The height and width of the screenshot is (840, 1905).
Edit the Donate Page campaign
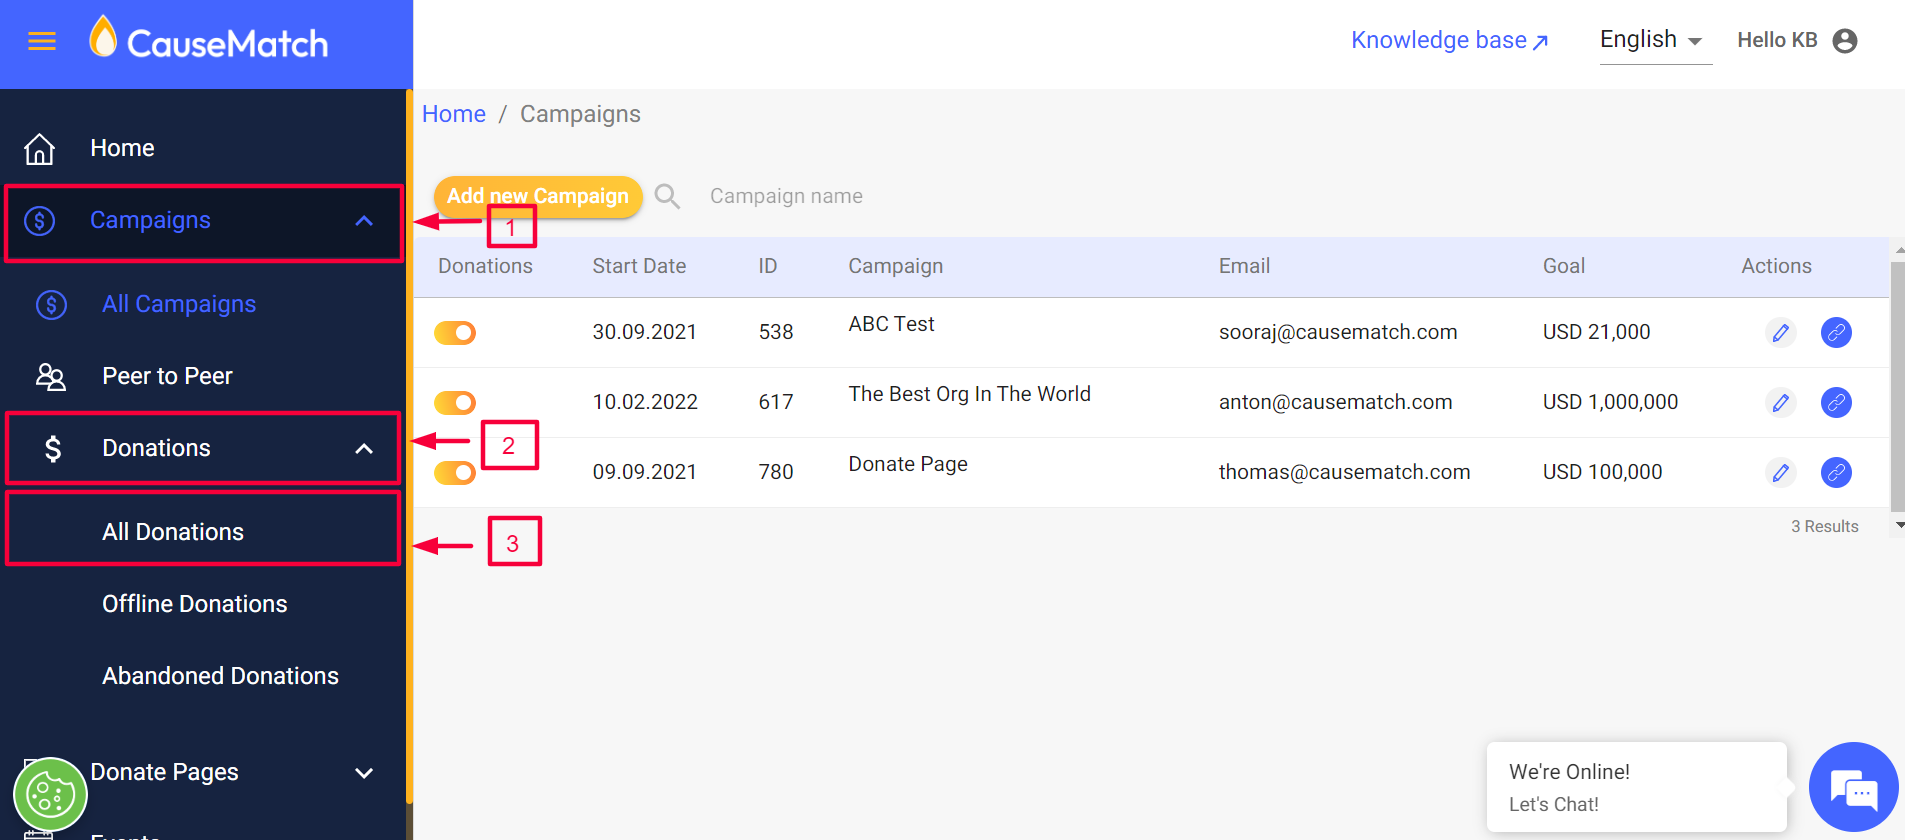pos(1781,472)
